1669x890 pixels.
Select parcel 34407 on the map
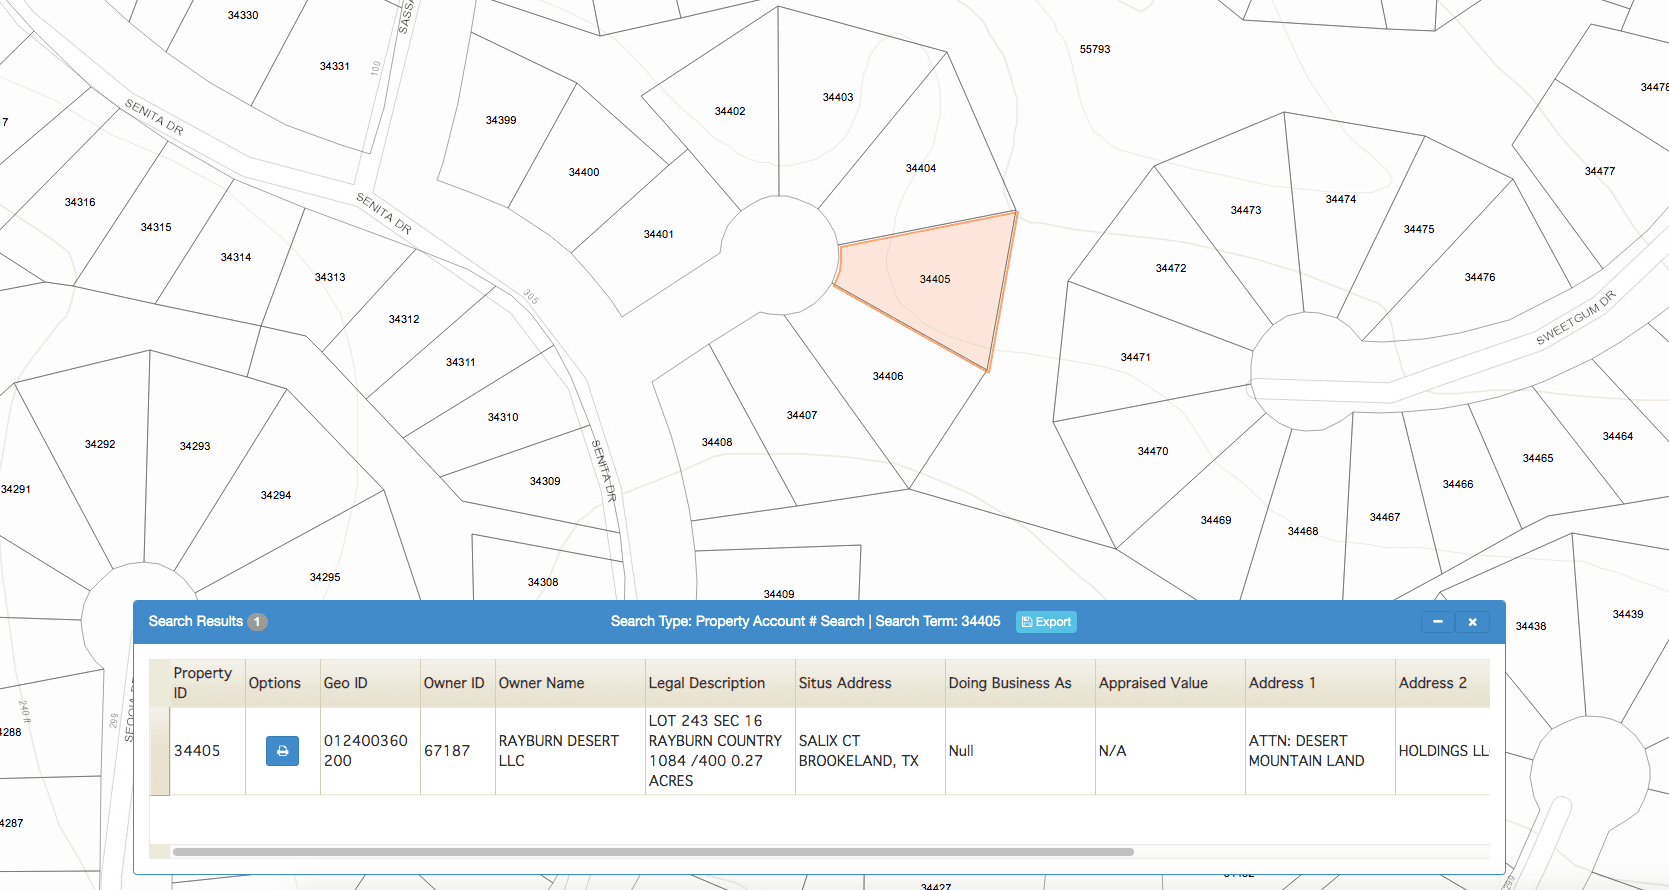(802, 415)
